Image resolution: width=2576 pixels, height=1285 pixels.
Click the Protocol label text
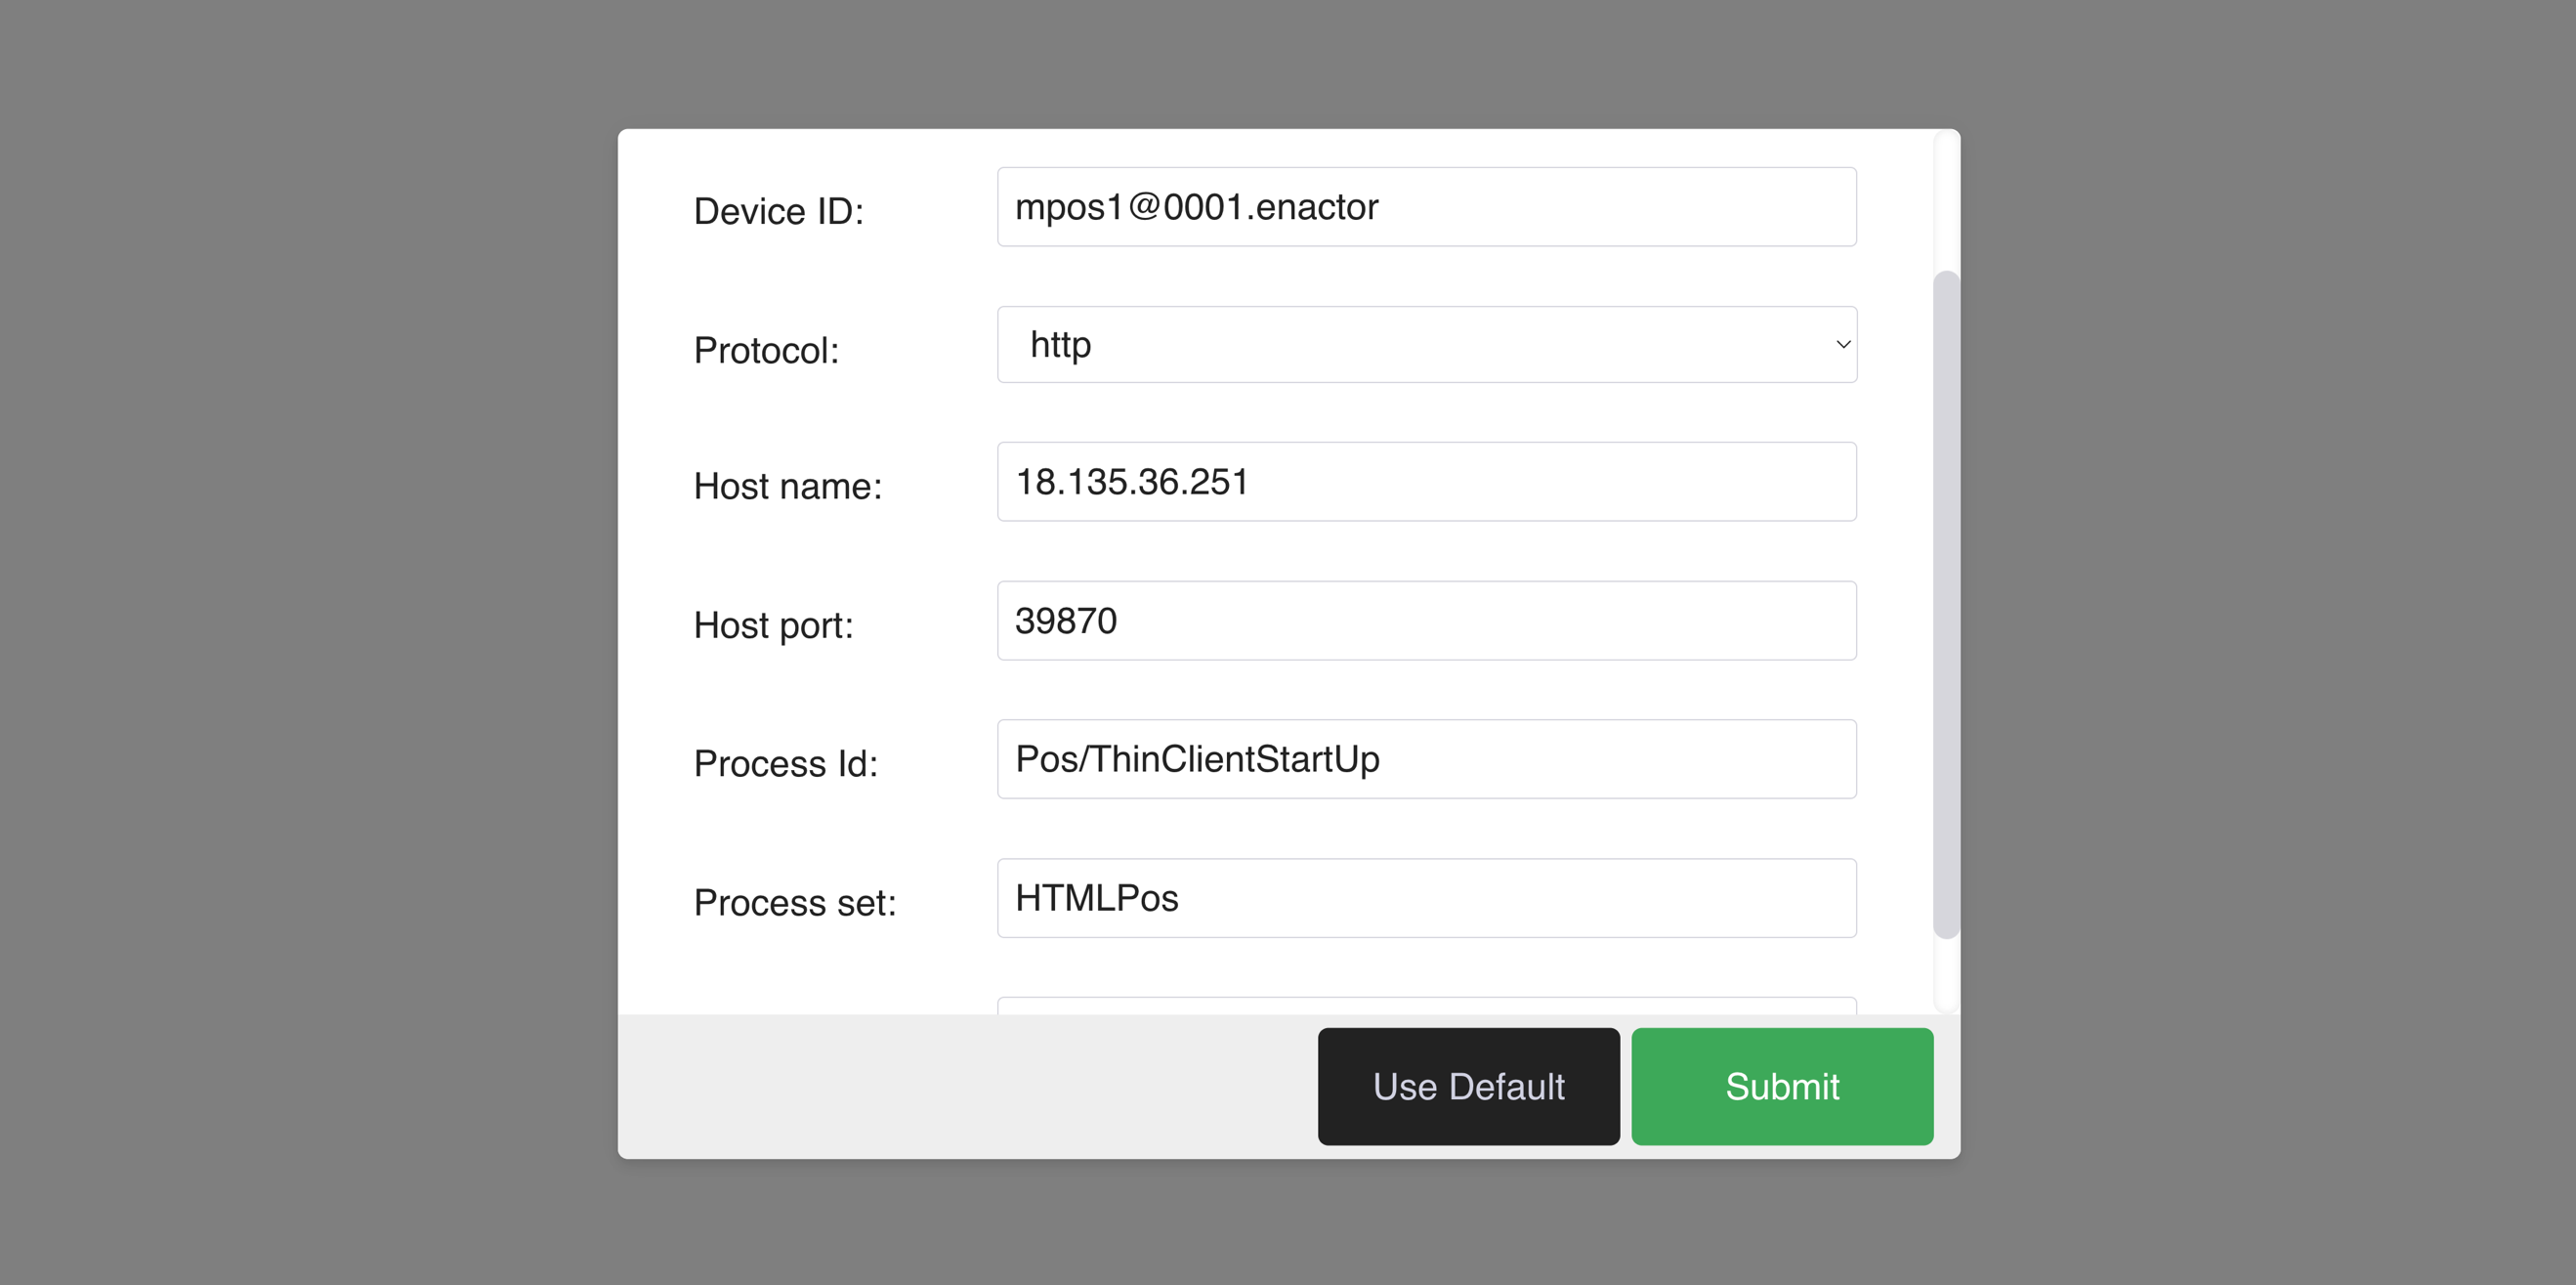[766, 351]
